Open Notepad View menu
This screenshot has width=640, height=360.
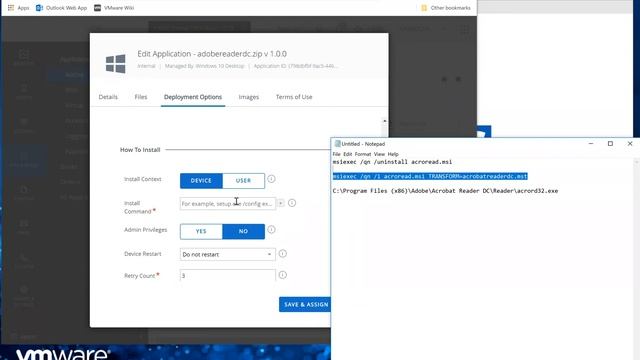[x=379, y=154]
